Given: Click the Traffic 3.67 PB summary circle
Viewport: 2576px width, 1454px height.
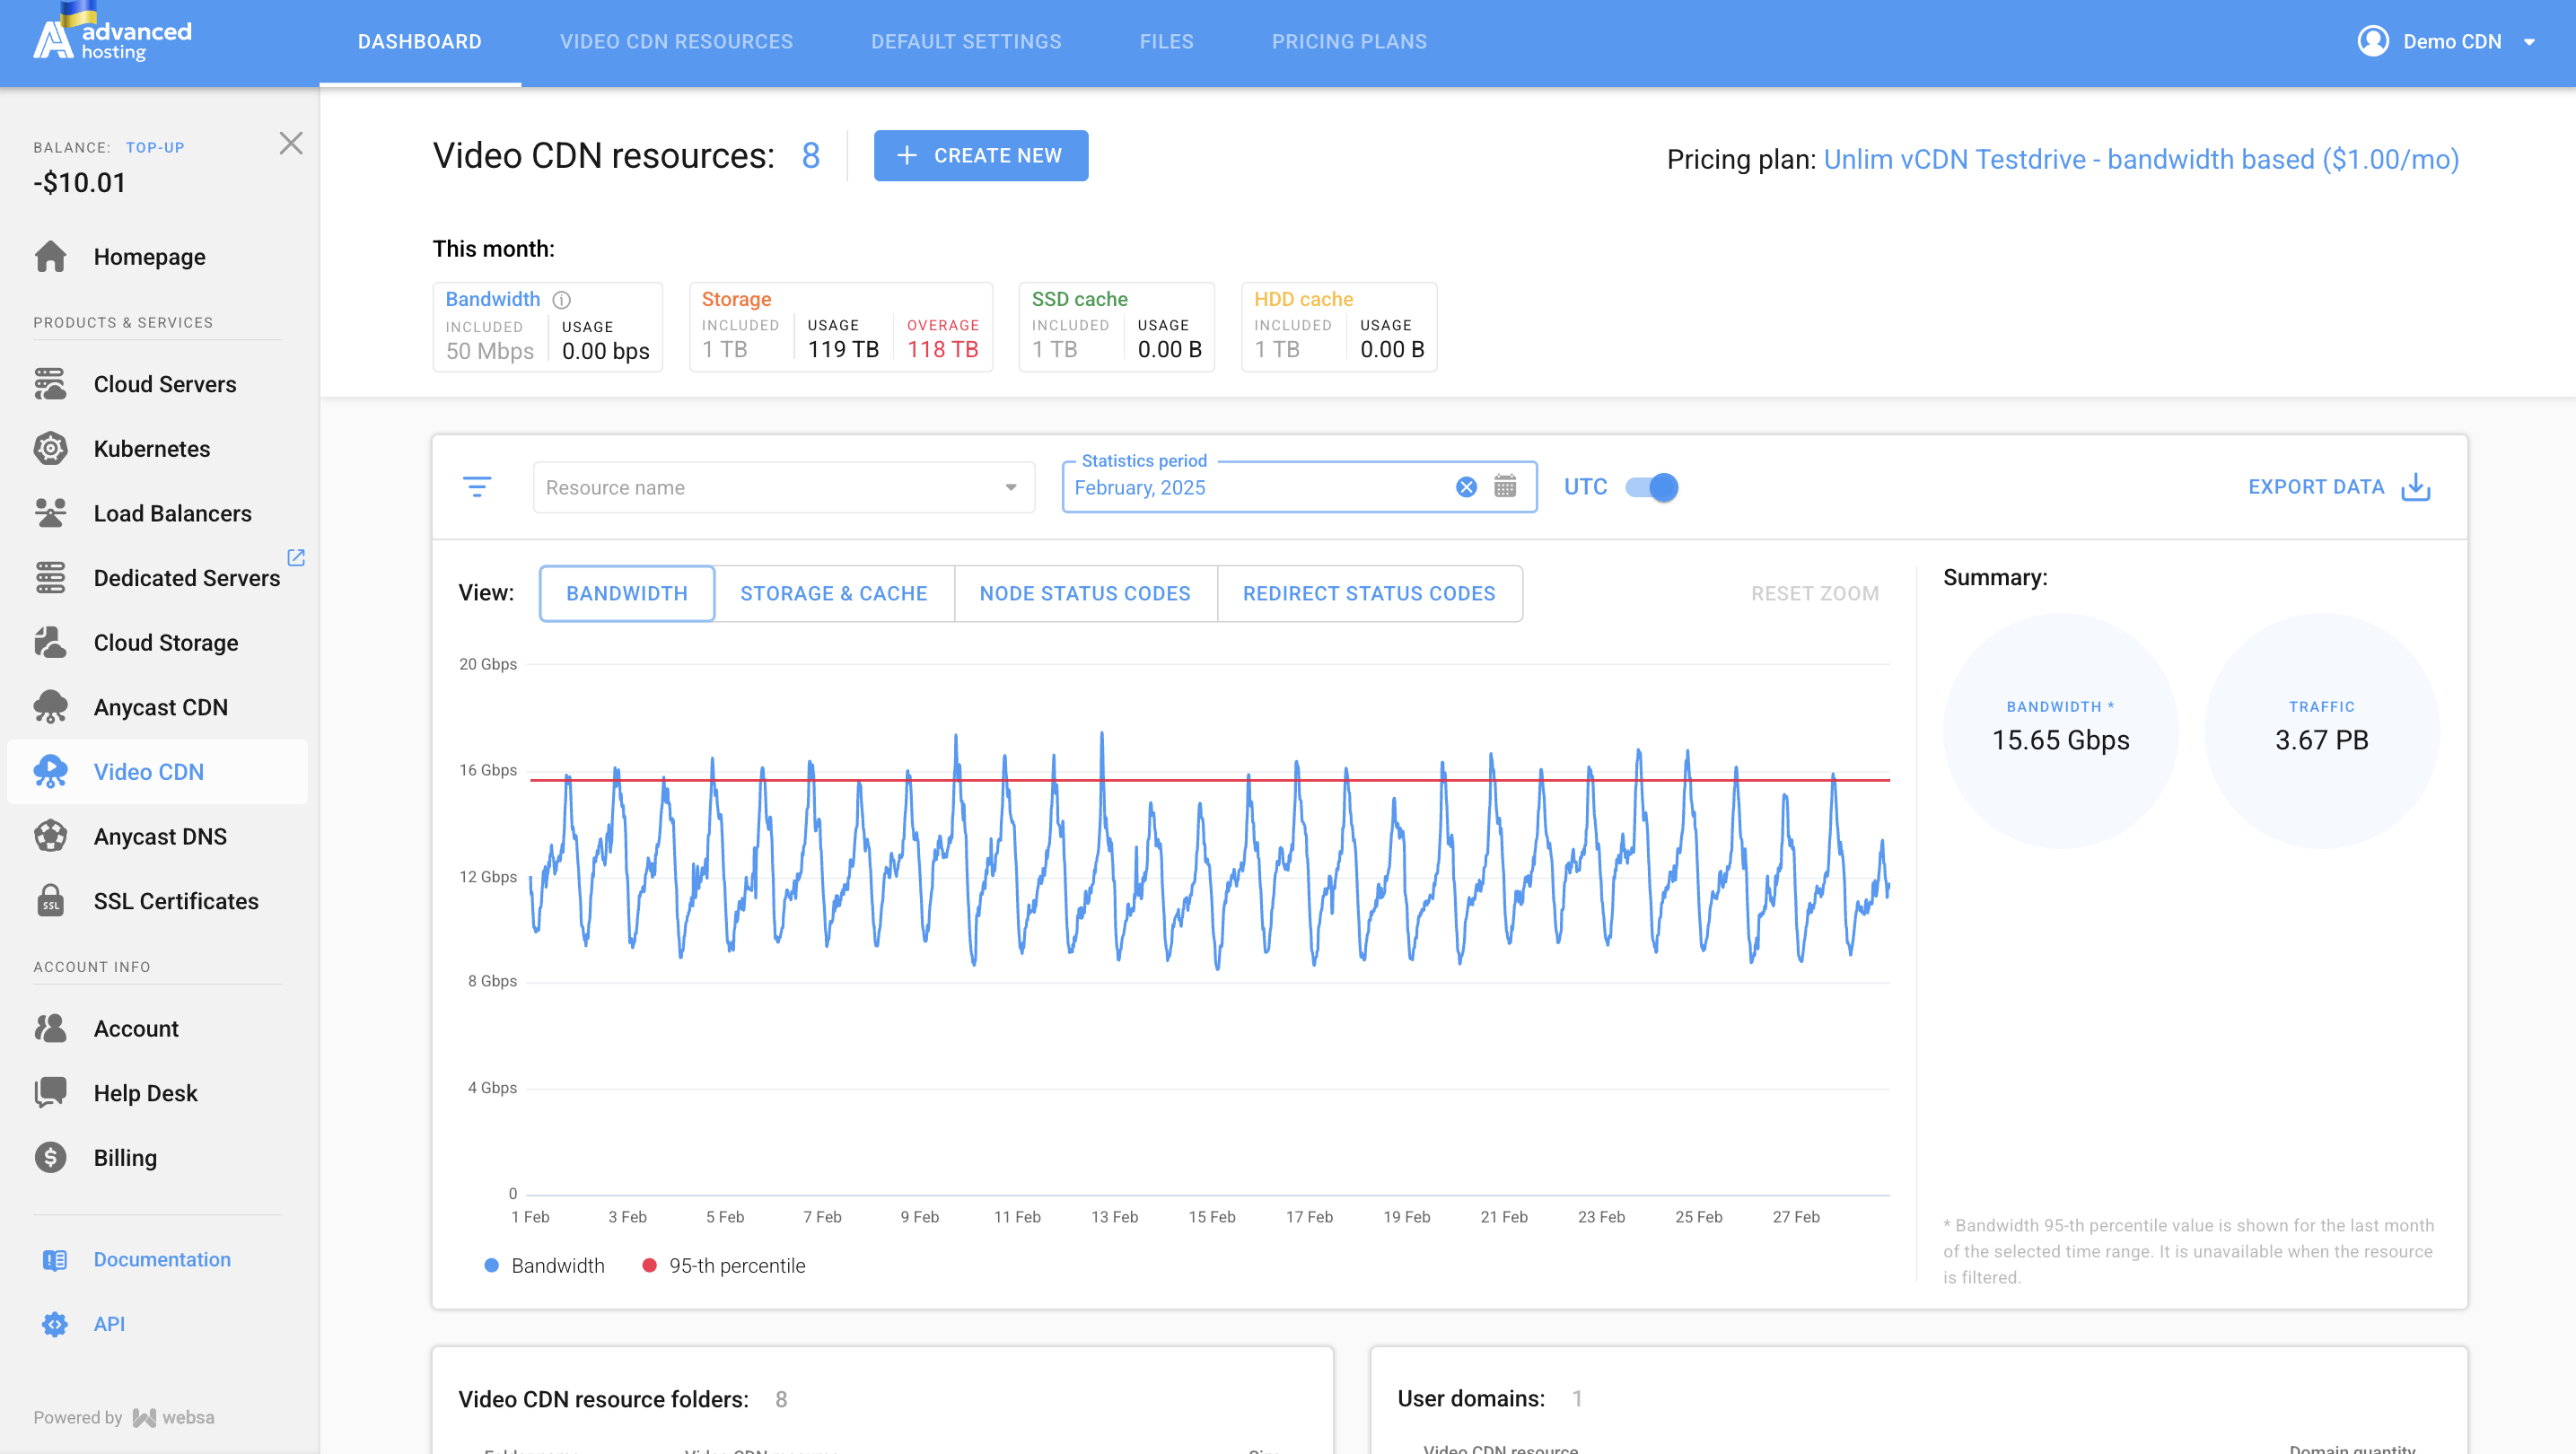Looking at the screenshot, I should tap(2321, 731).
